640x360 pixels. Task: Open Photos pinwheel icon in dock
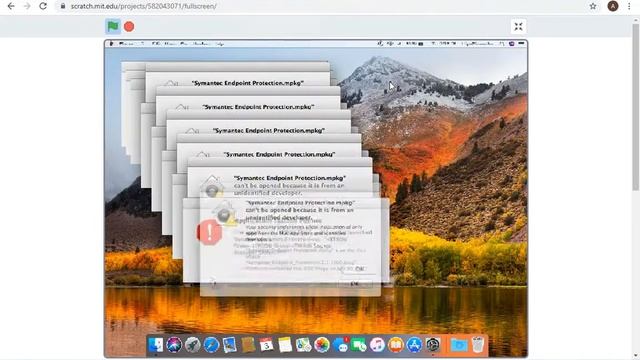point(322,345)
